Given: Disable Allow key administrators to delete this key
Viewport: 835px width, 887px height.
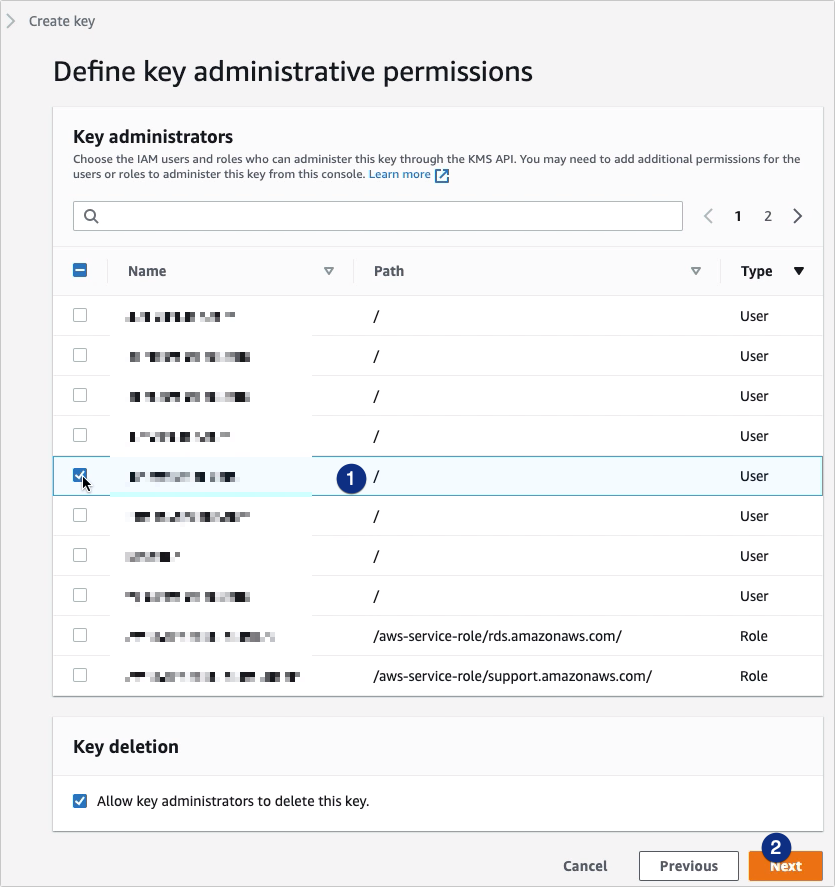Looking at the screenshot, I should pyautogui.click(x=79, y=801).
